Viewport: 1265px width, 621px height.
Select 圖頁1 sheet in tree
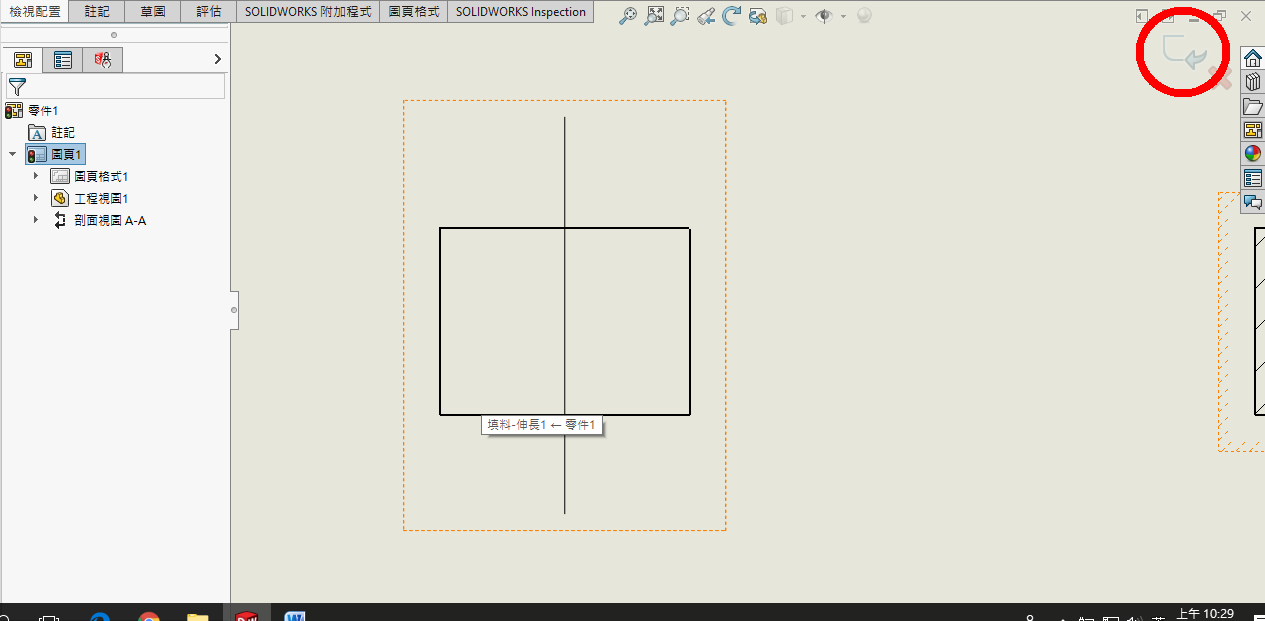tap(56, 154)
